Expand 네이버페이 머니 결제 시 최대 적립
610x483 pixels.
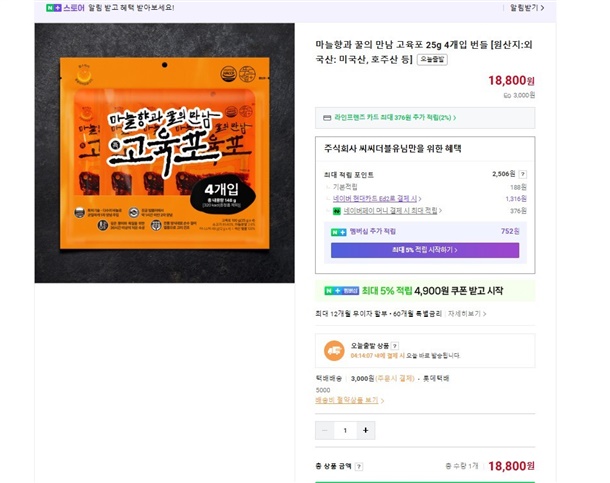393,211
